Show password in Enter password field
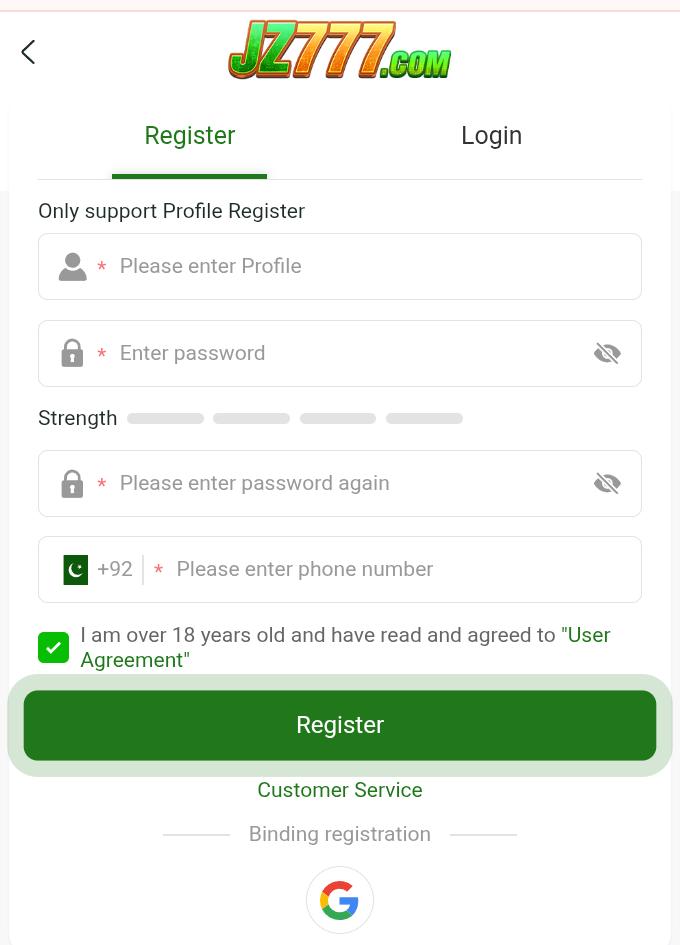 tap(607, 354)
